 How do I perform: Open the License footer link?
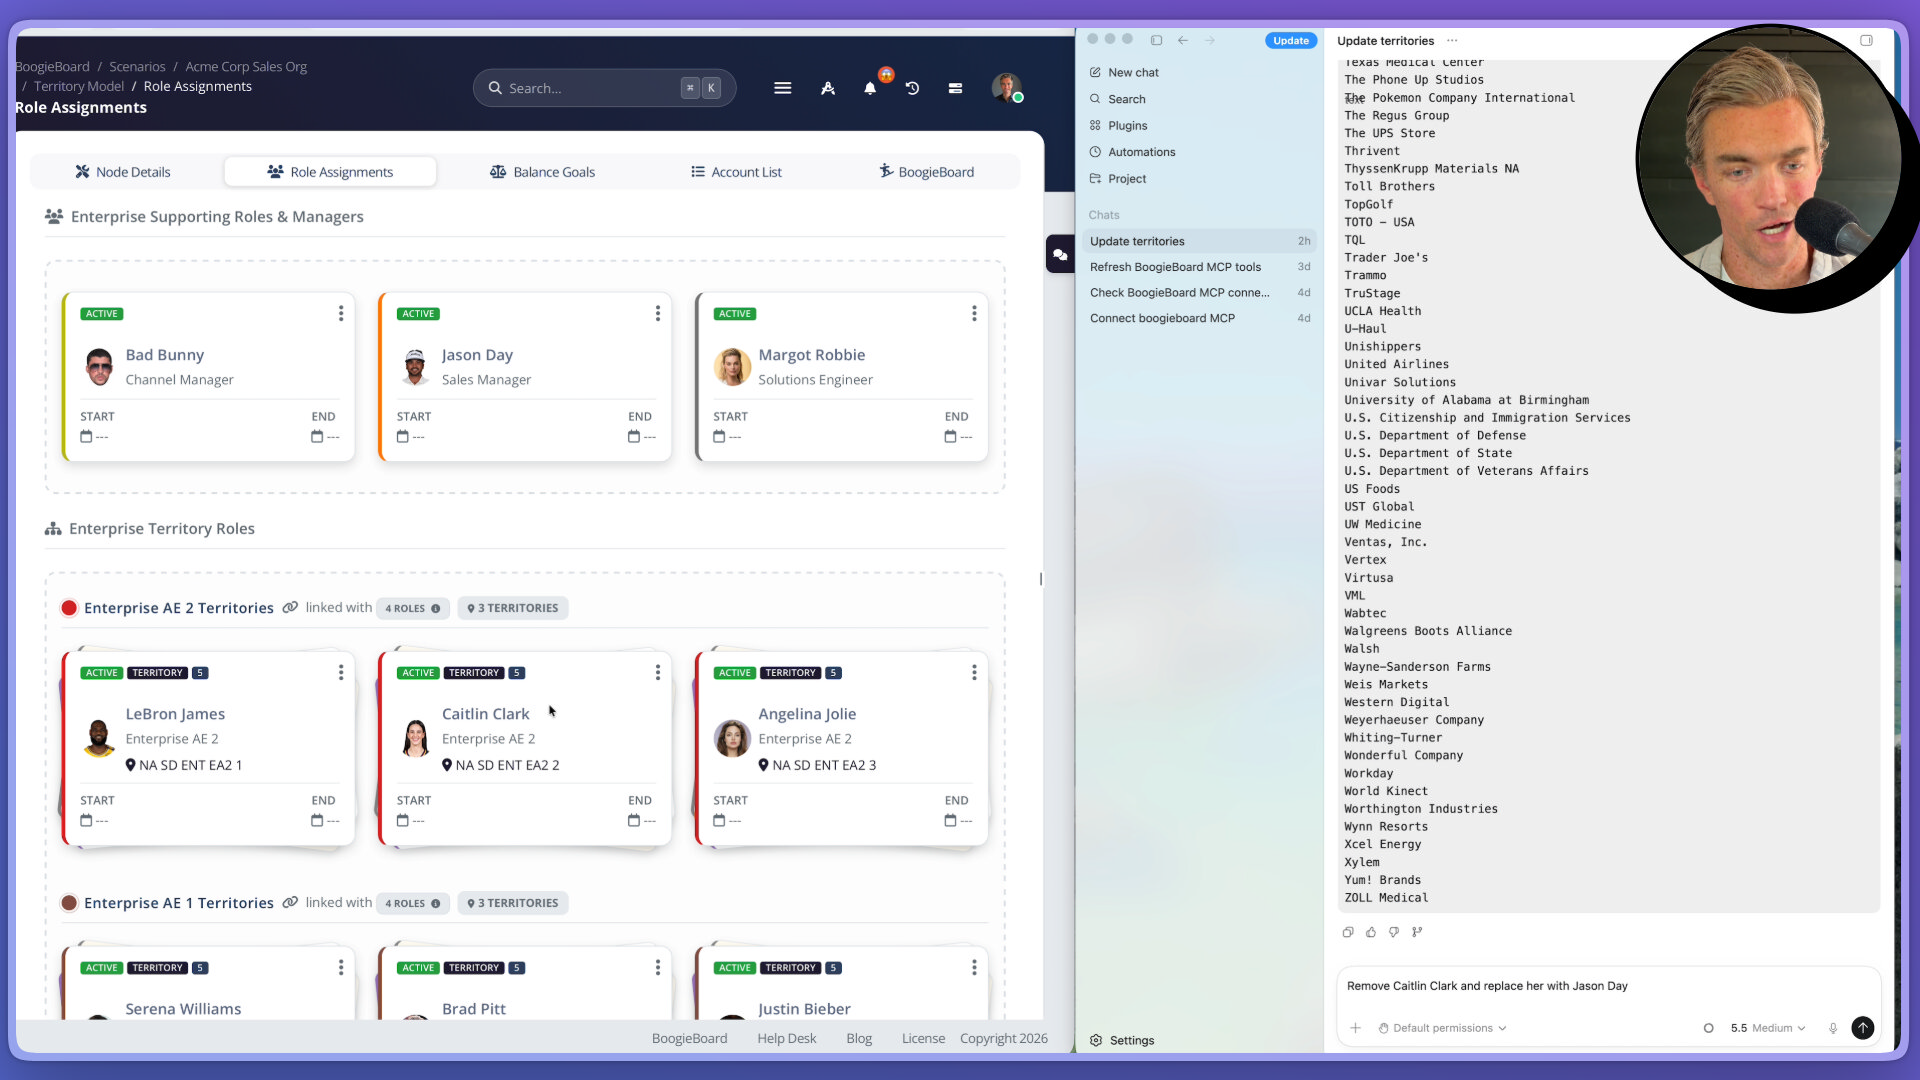pos(923,1039)
